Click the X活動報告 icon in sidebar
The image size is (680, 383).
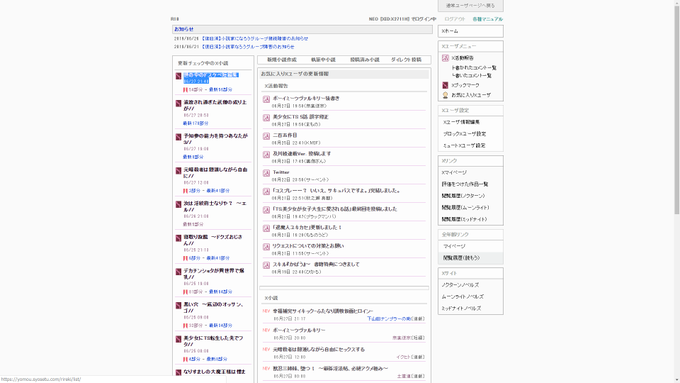[445, 58]
